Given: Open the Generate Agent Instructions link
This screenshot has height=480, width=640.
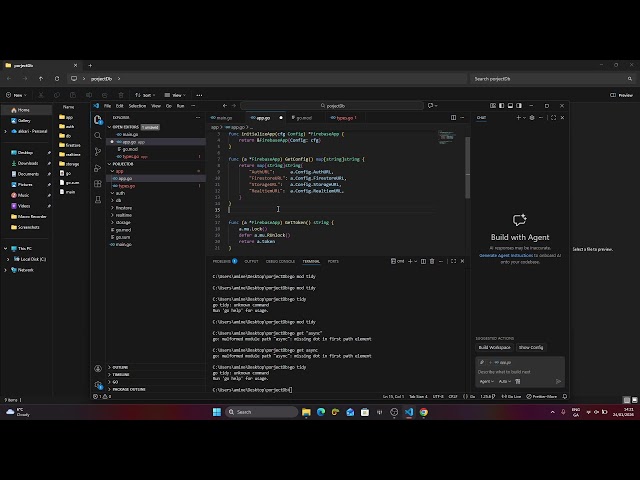Looking at the screenshot, I should pos(506,256).
